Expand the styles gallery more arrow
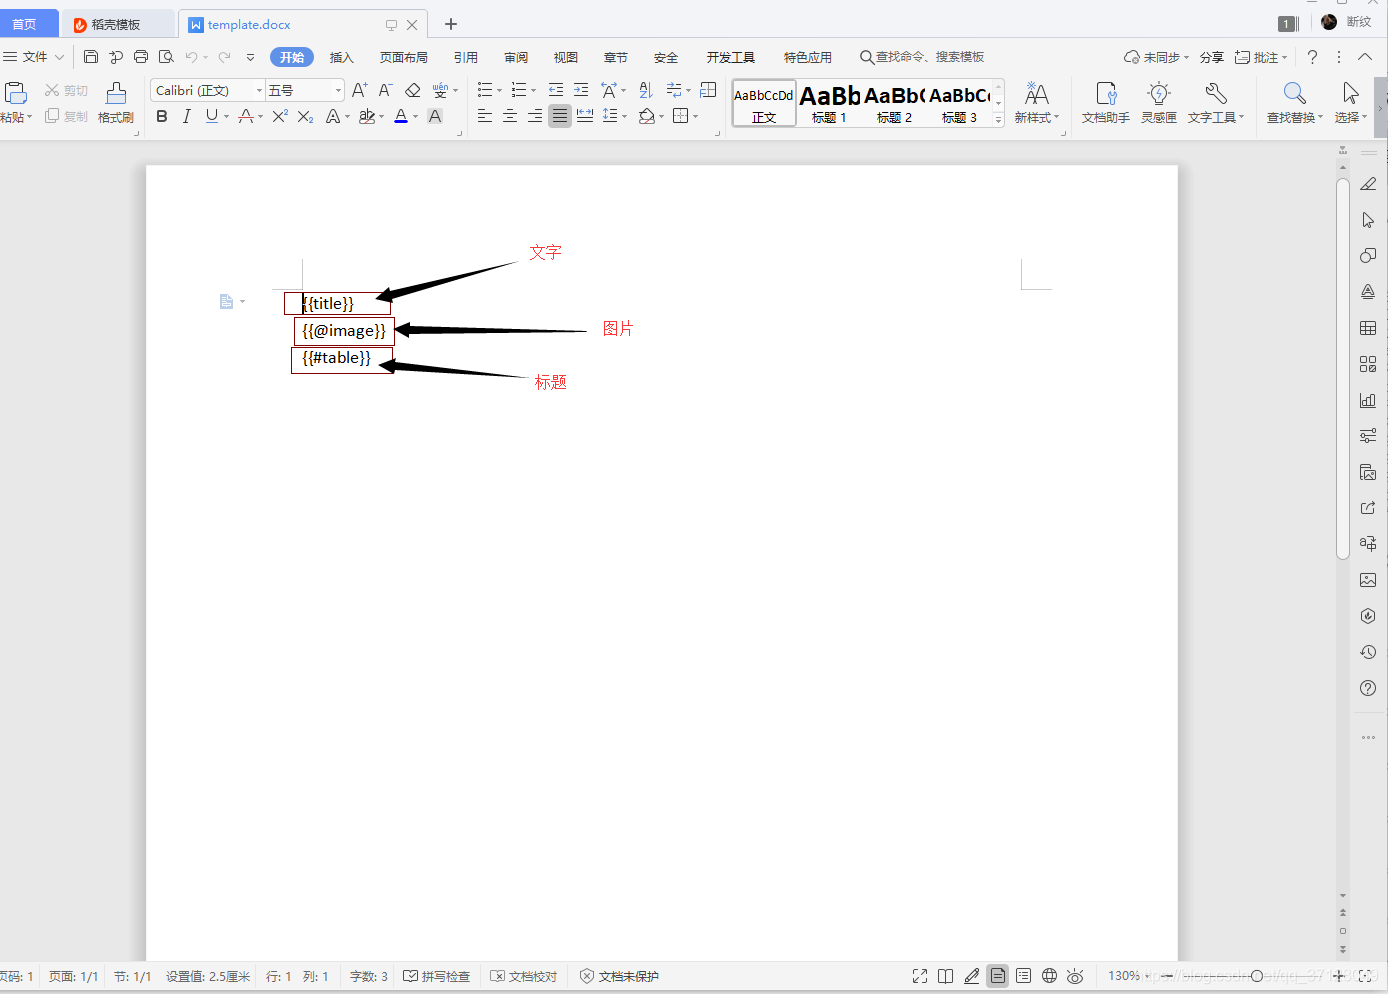The width and height of the screenshot is (1388, 994). pyautogui.click(x=998, y=120)
